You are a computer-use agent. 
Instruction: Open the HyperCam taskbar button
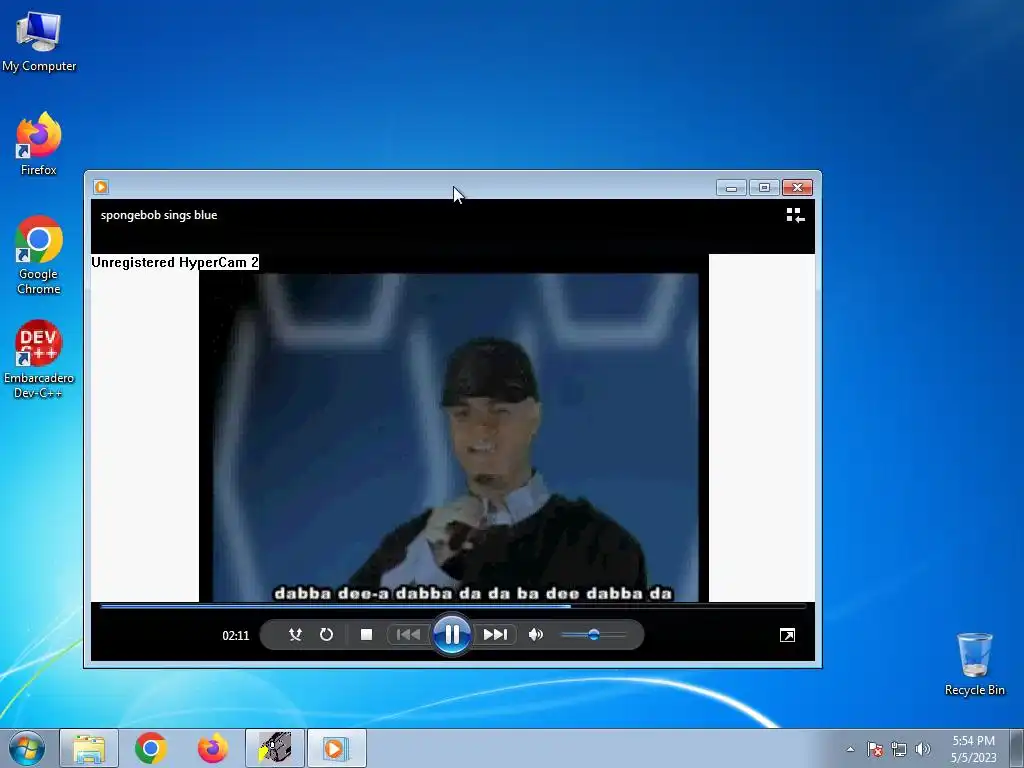(x=275, y=748)
